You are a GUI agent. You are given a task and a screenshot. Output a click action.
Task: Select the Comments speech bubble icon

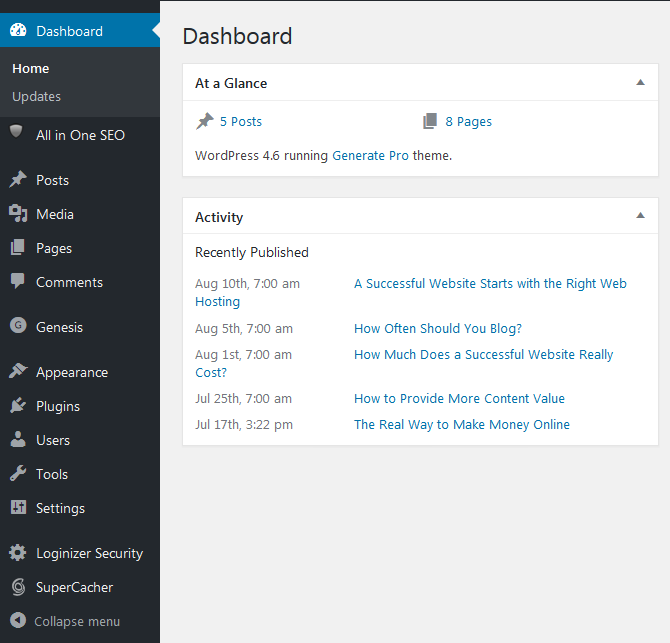tap(18, 281)
